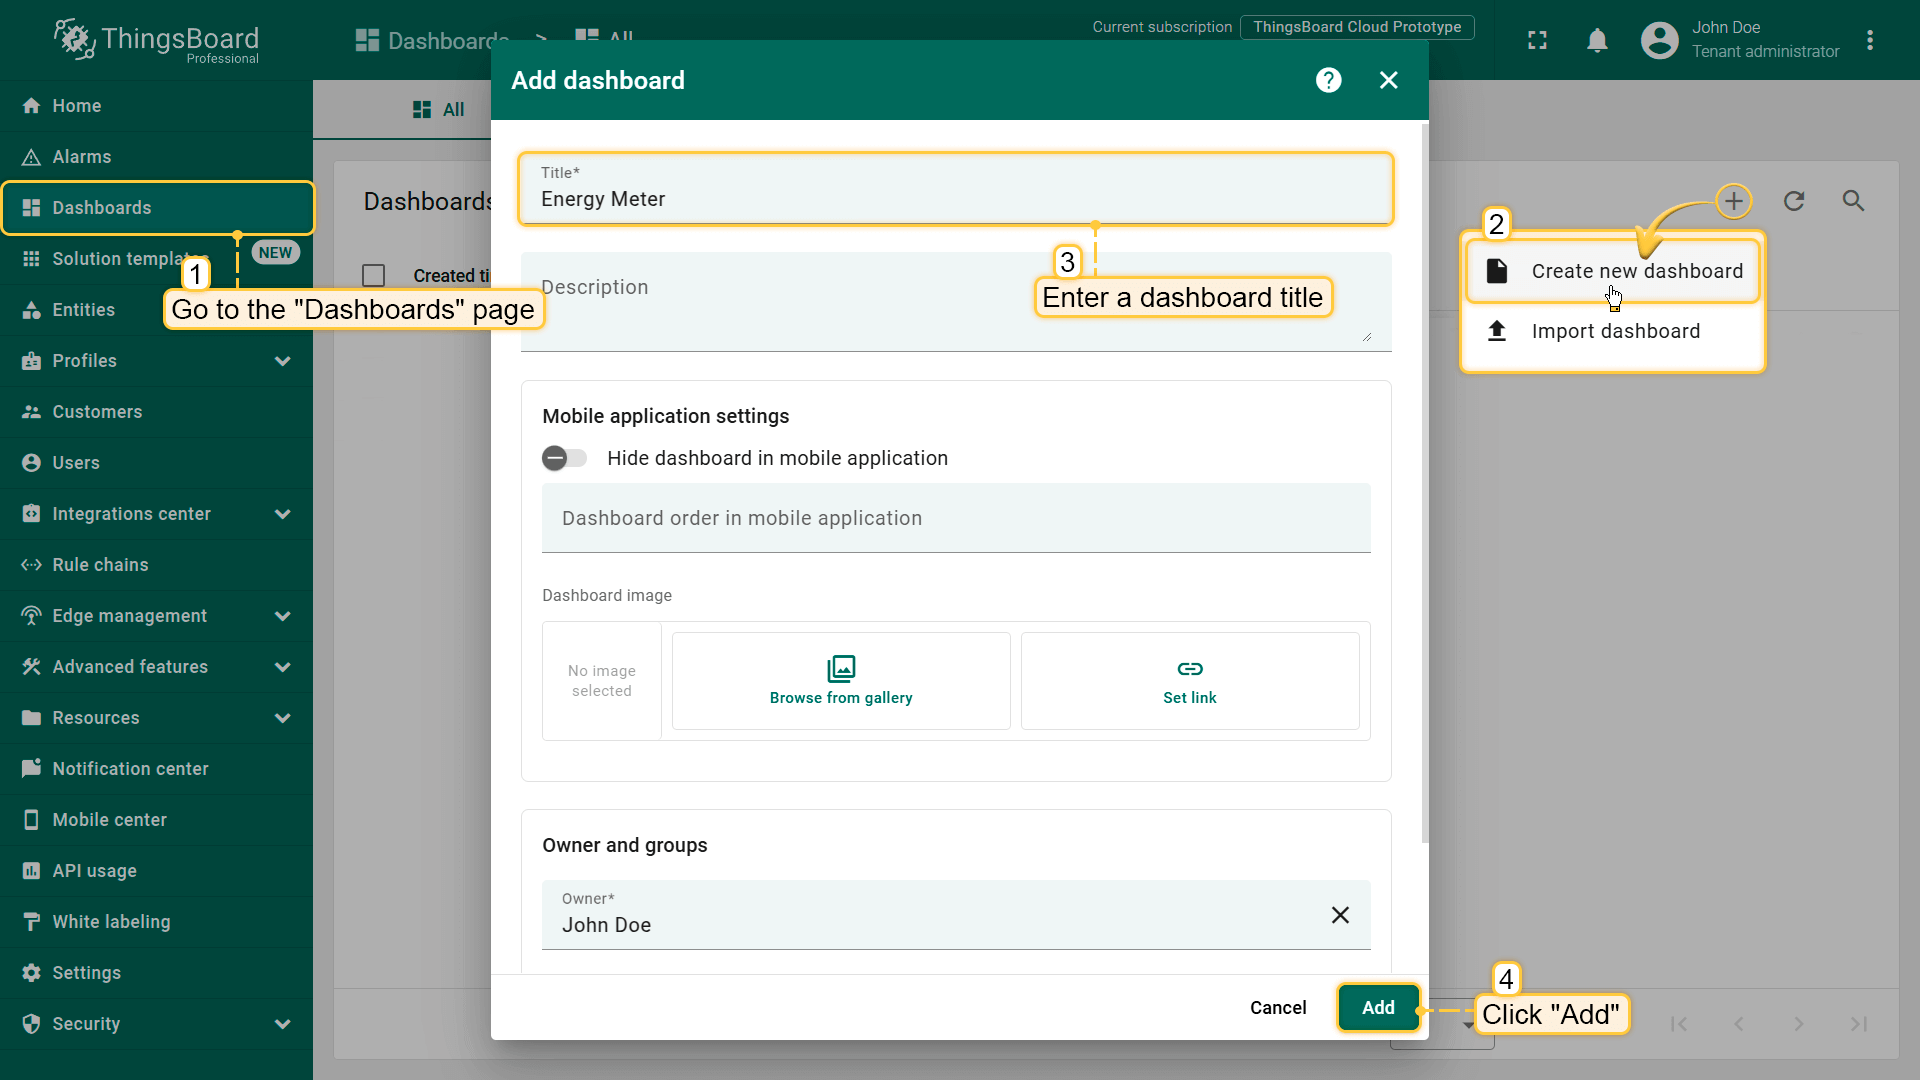
Task: Open Alarms from the sidebar
Action: pyautogui.click(x=156, y=157)
